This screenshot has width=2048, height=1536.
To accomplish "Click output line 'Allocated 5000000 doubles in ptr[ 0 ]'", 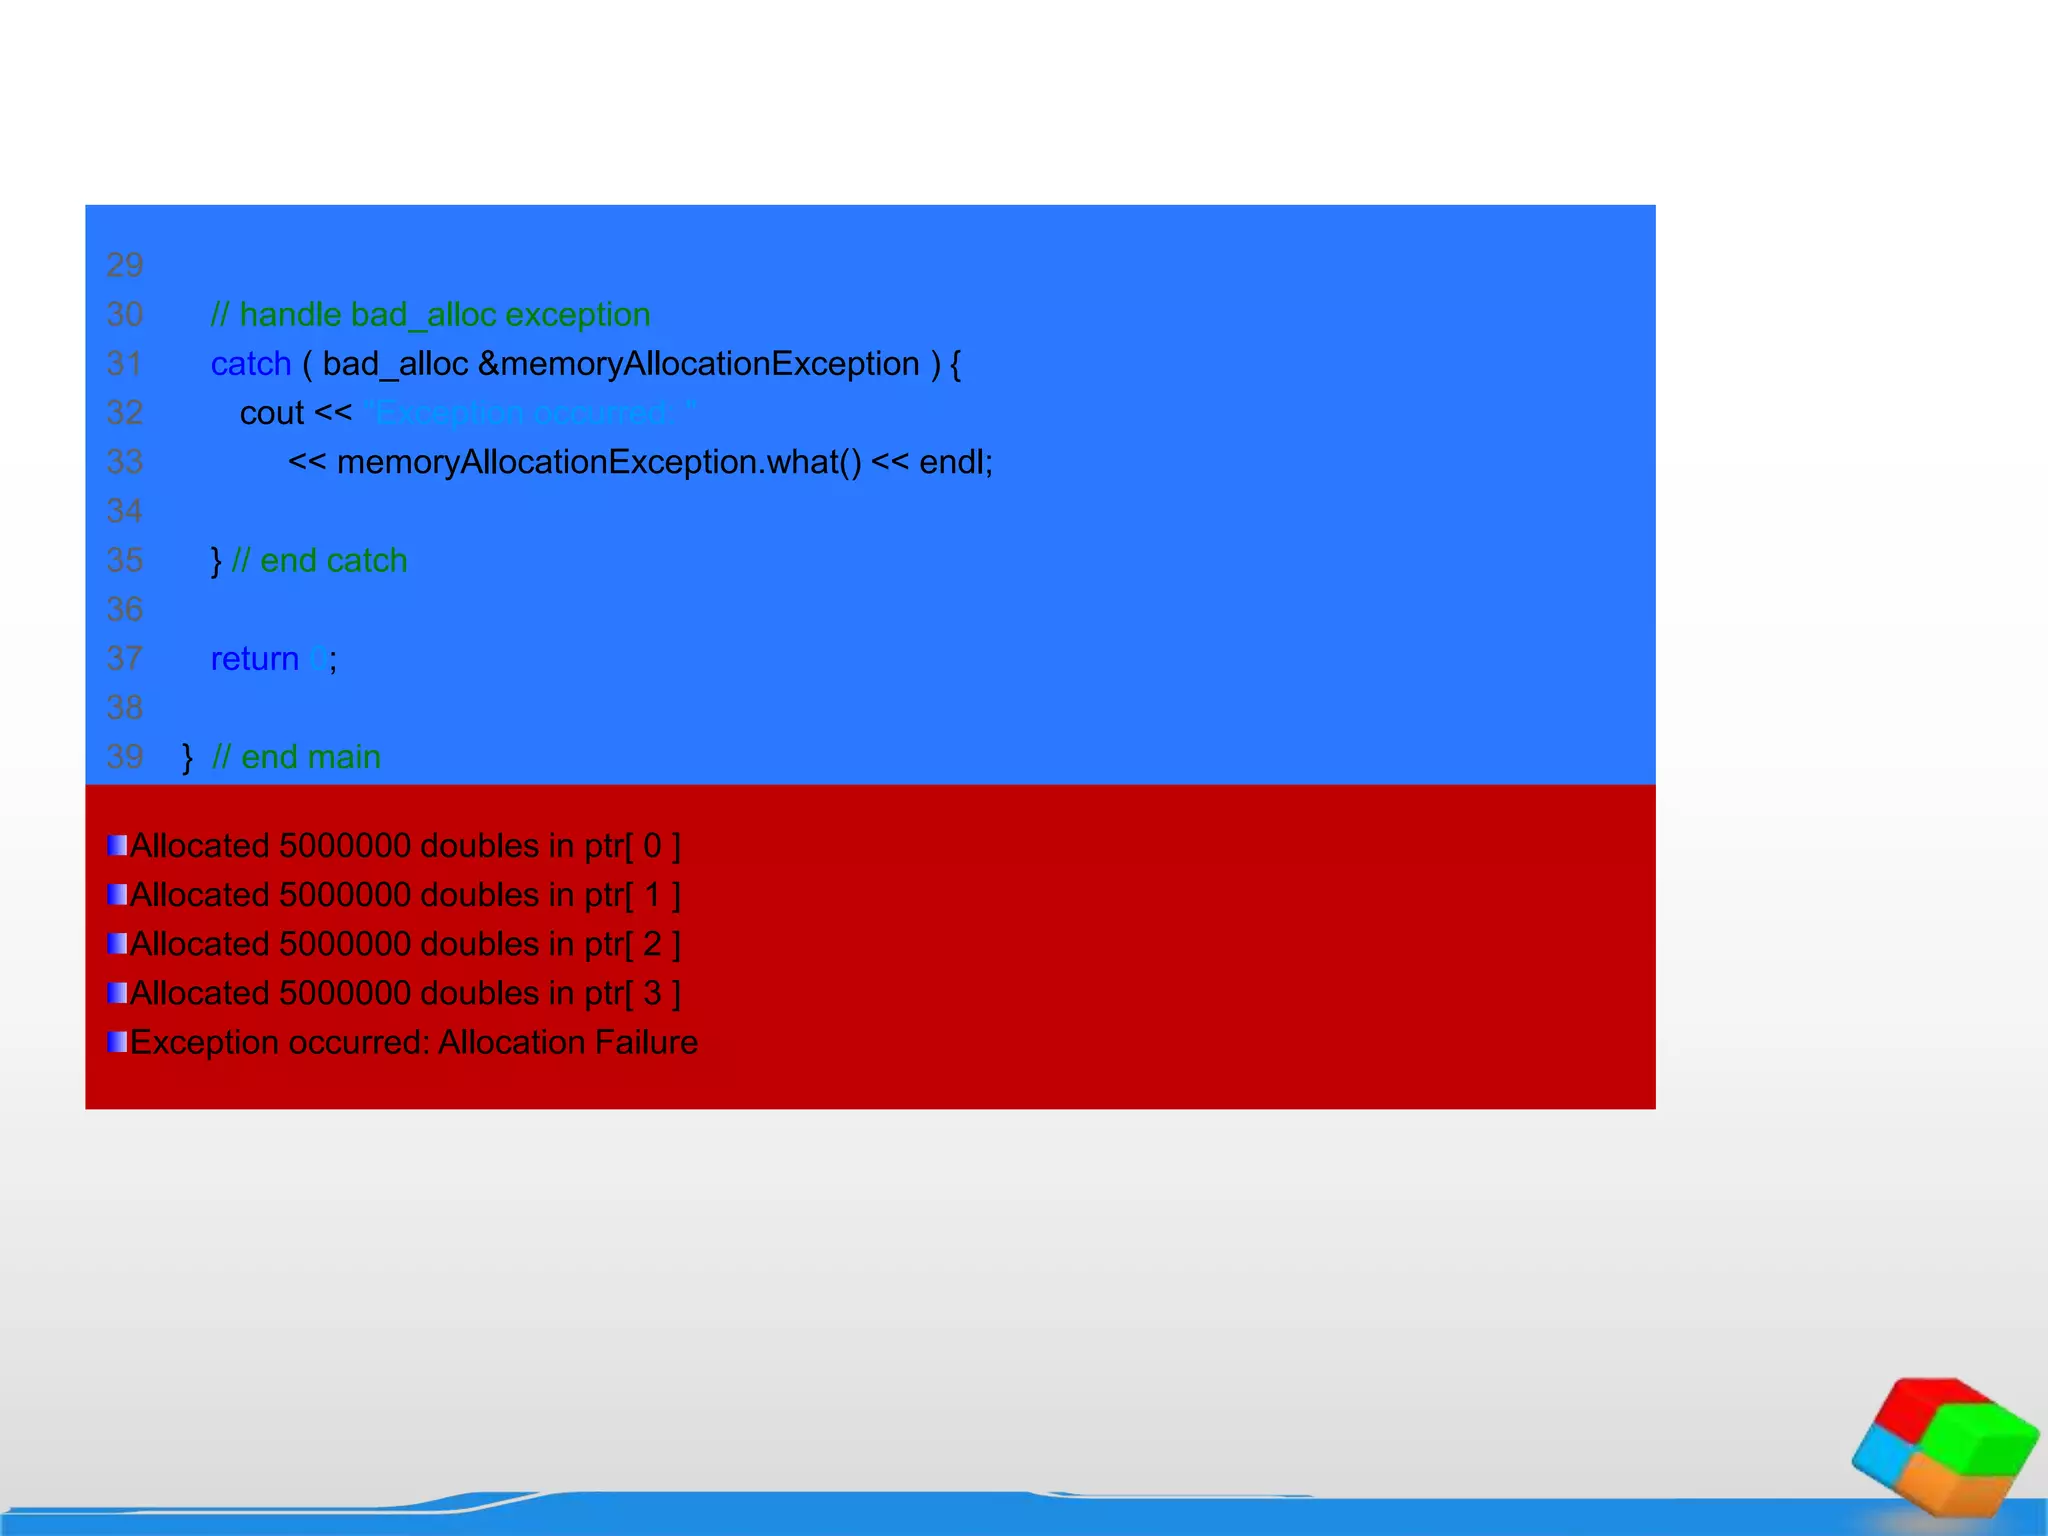I will tap(406, 846).
